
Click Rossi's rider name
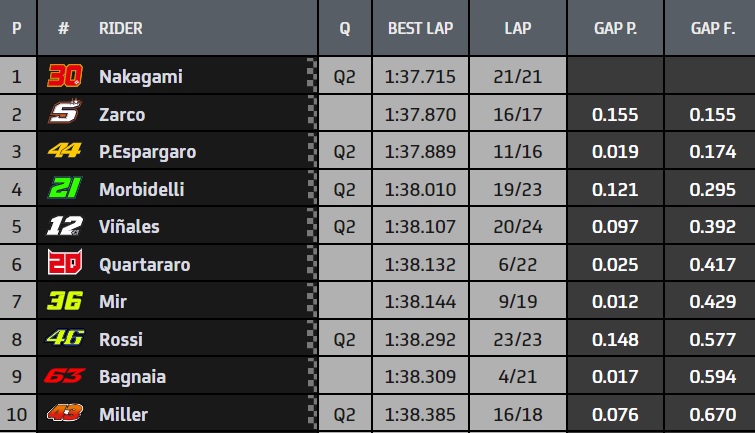(x=119, y=339)
